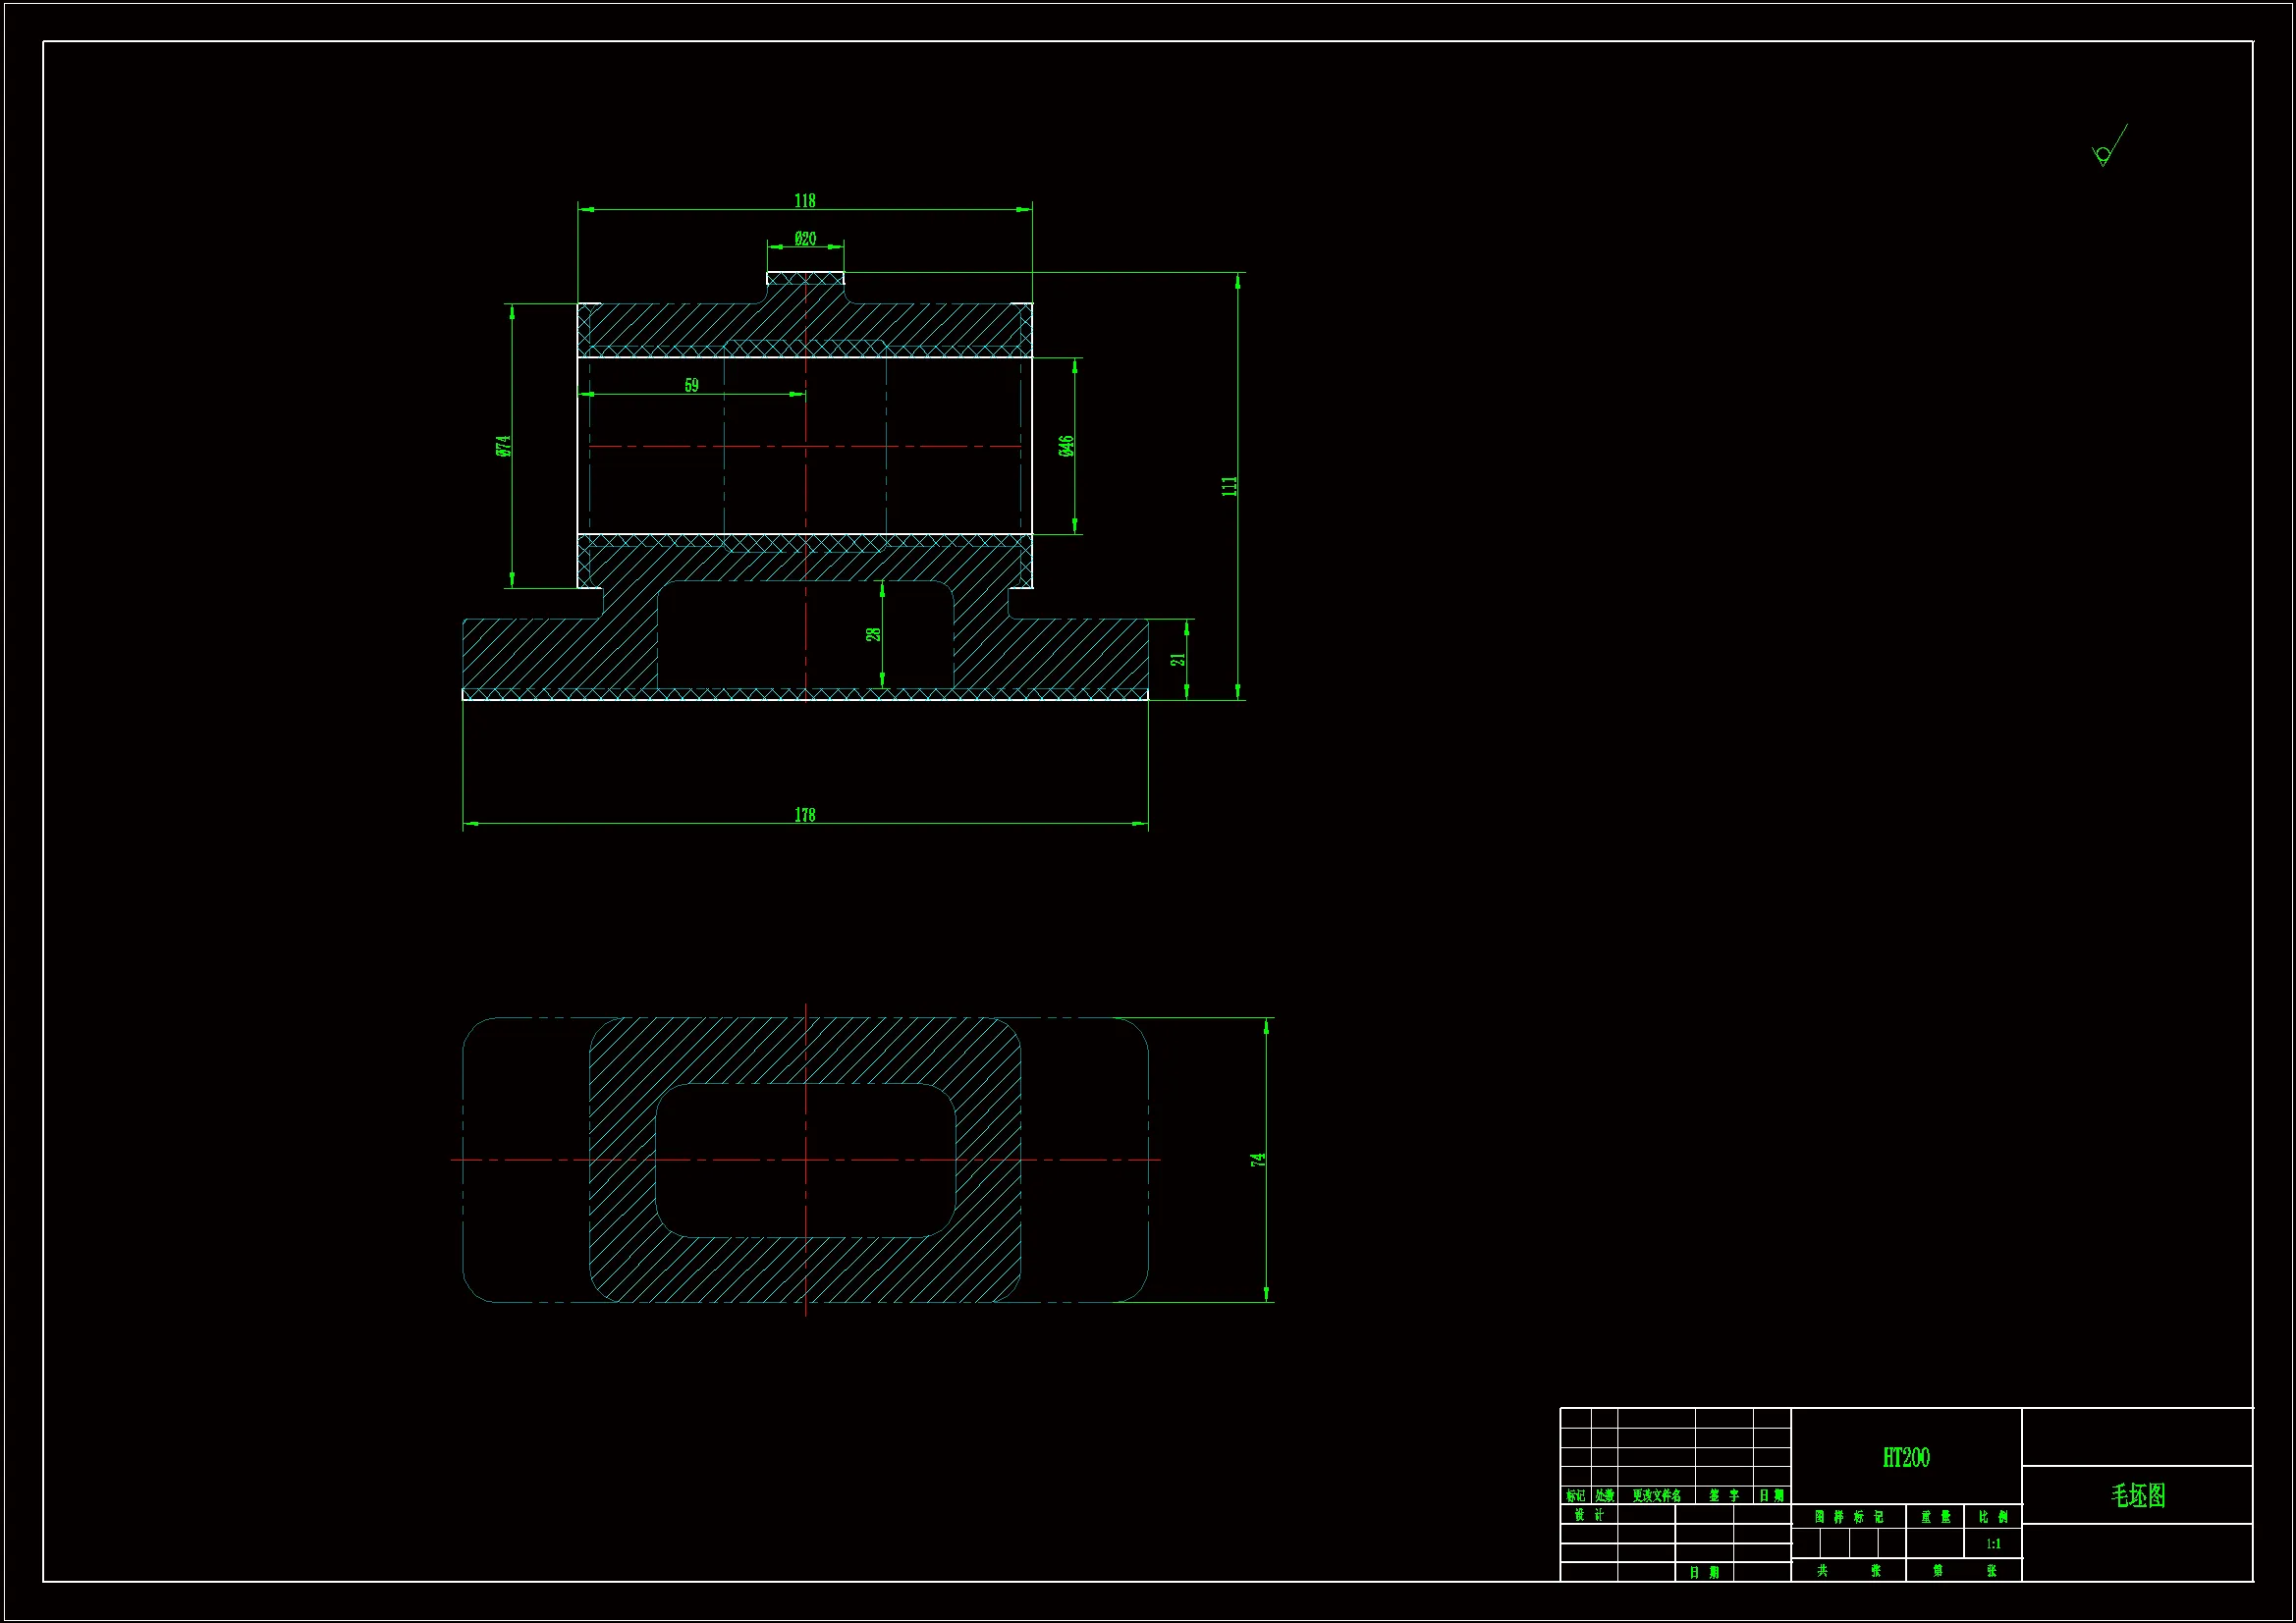Image resolution: width=2296 pixels, height=1623 pixels.
Task: Select the 111 overall height dimension
Action: pyautogui.click(x=1229, y=487)
